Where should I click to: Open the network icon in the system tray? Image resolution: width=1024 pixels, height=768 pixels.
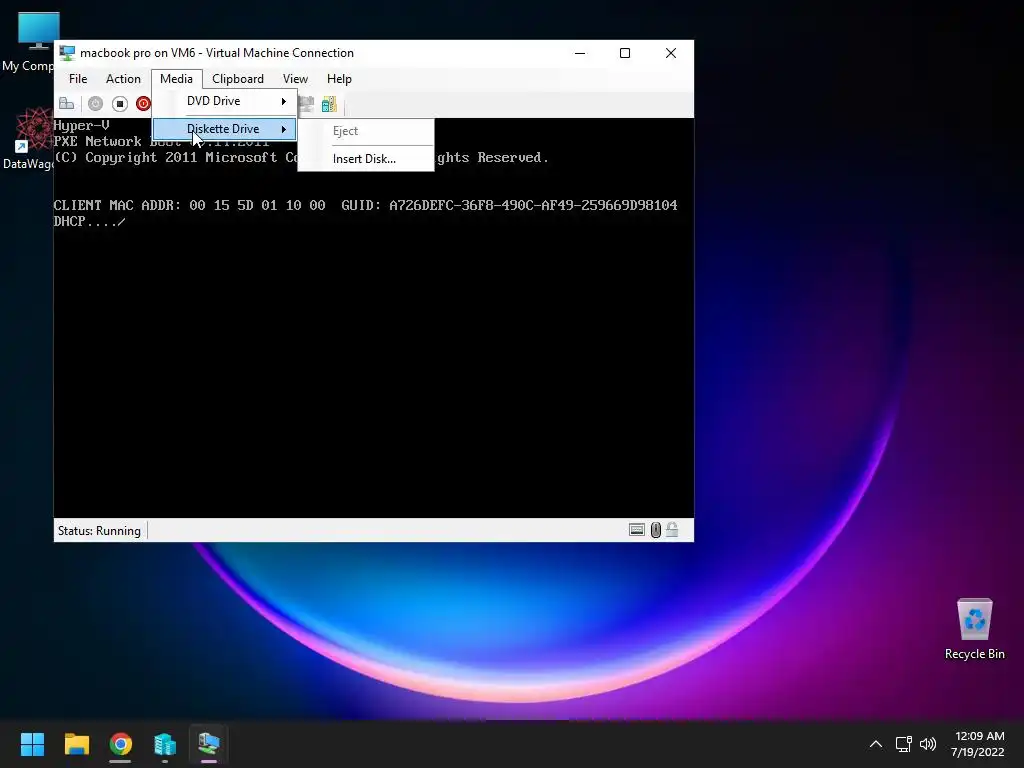[903, 744]
